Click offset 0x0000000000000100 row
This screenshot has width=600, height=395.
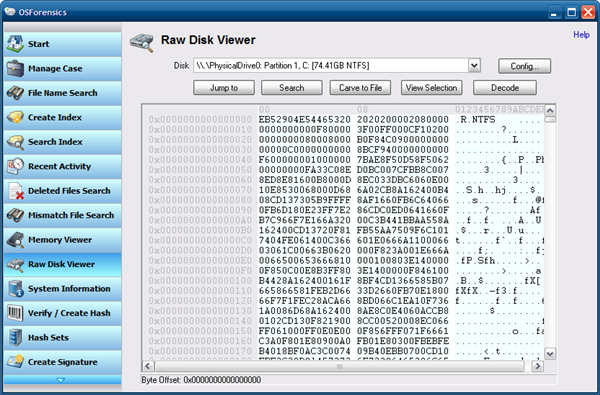coord(200,281)
